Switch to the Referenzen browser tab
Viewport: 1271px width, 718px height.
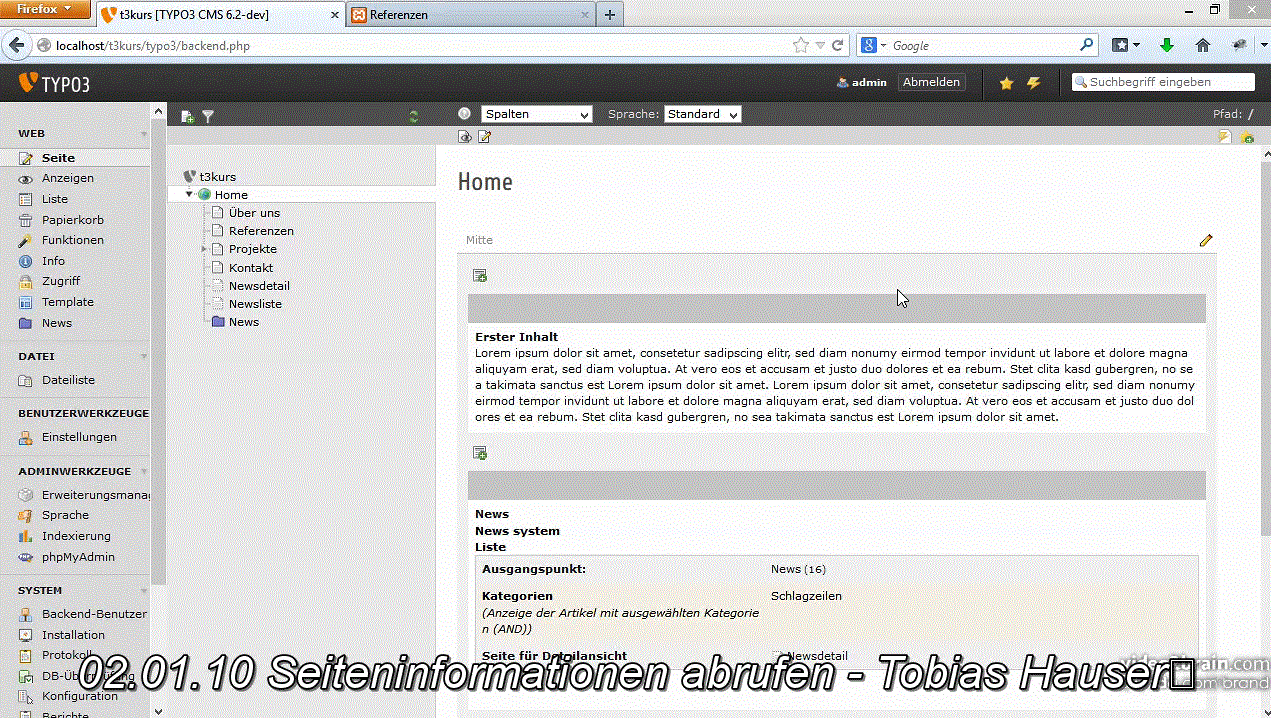(x=471, y=15)
